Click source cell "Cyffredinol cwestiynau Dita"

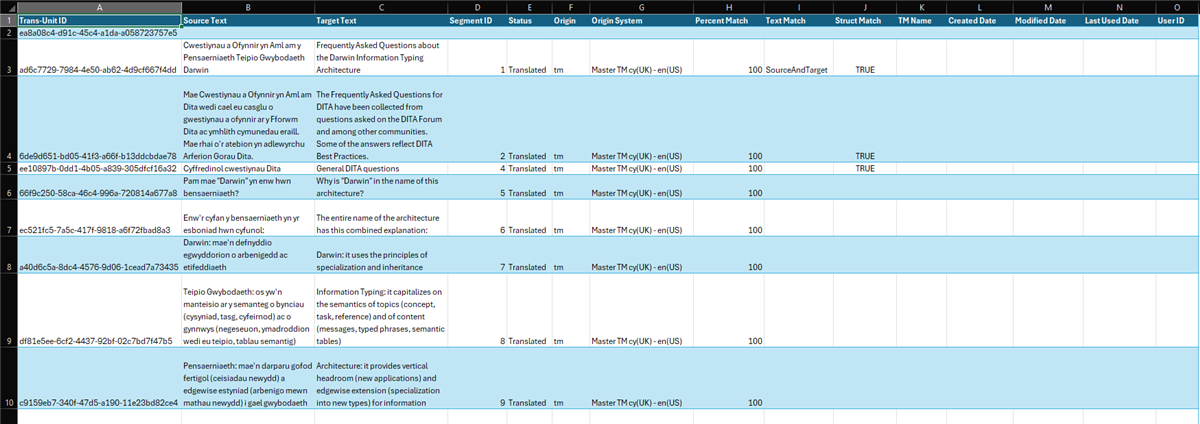point(247,168)
